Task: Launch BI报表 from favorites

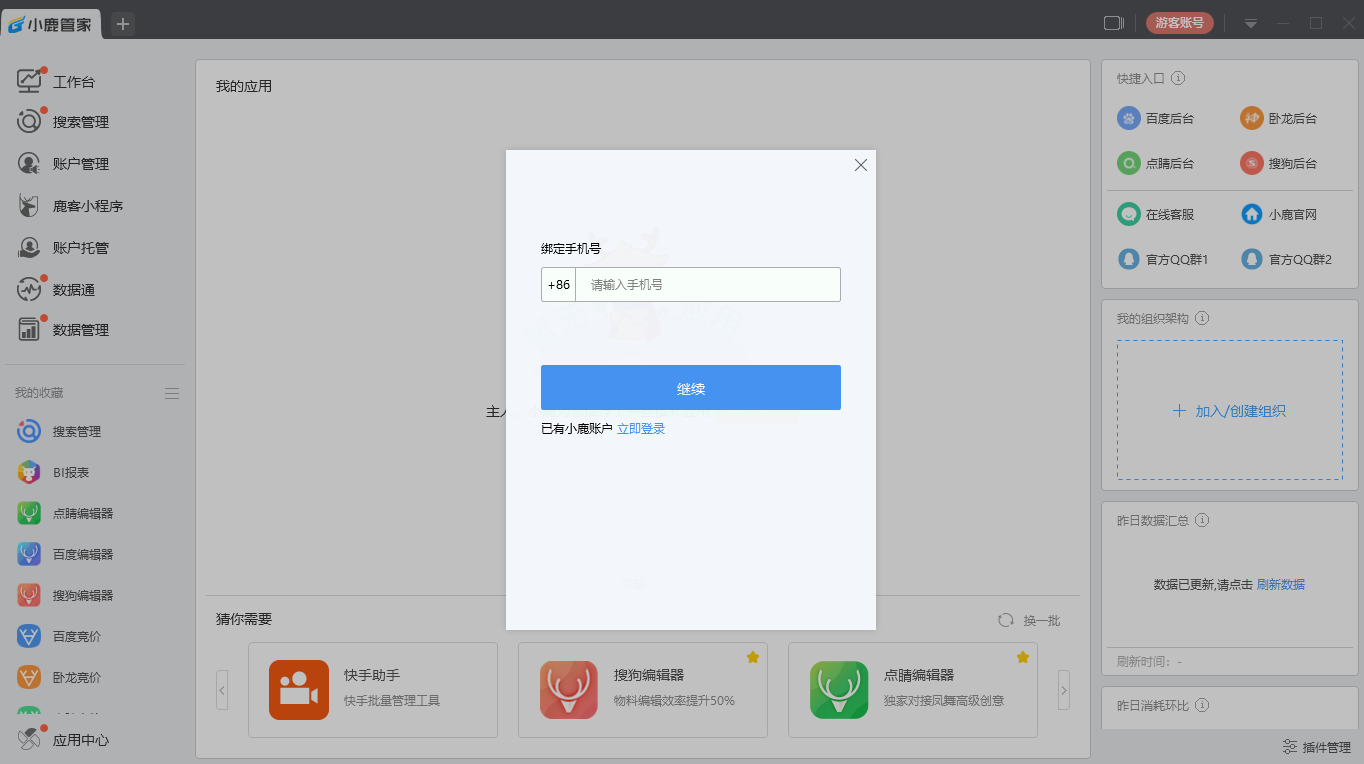Action: pos(53,472)
